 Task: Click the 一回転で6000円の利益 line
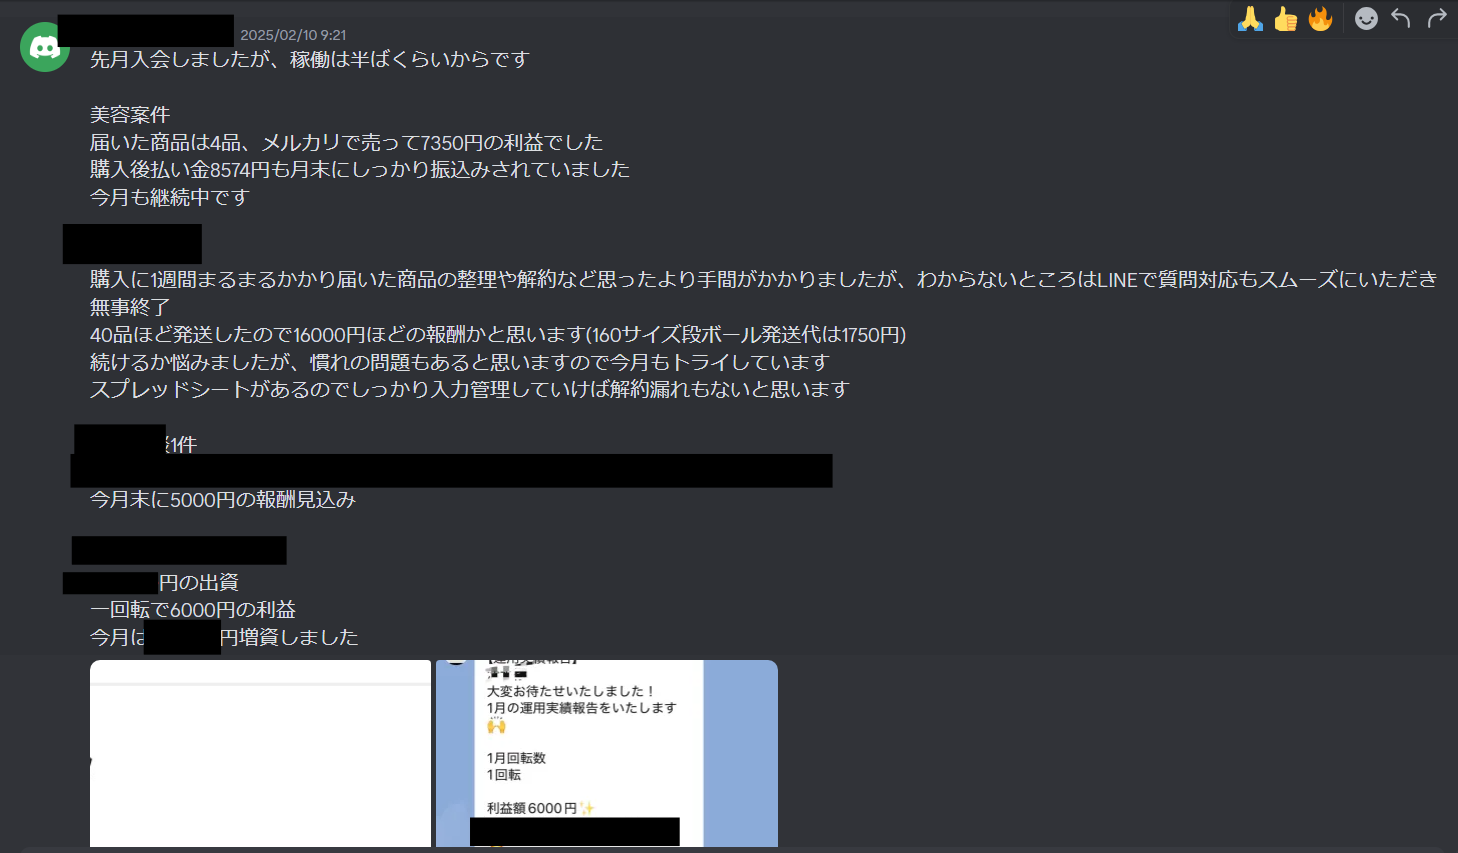[x=193, y=610]
